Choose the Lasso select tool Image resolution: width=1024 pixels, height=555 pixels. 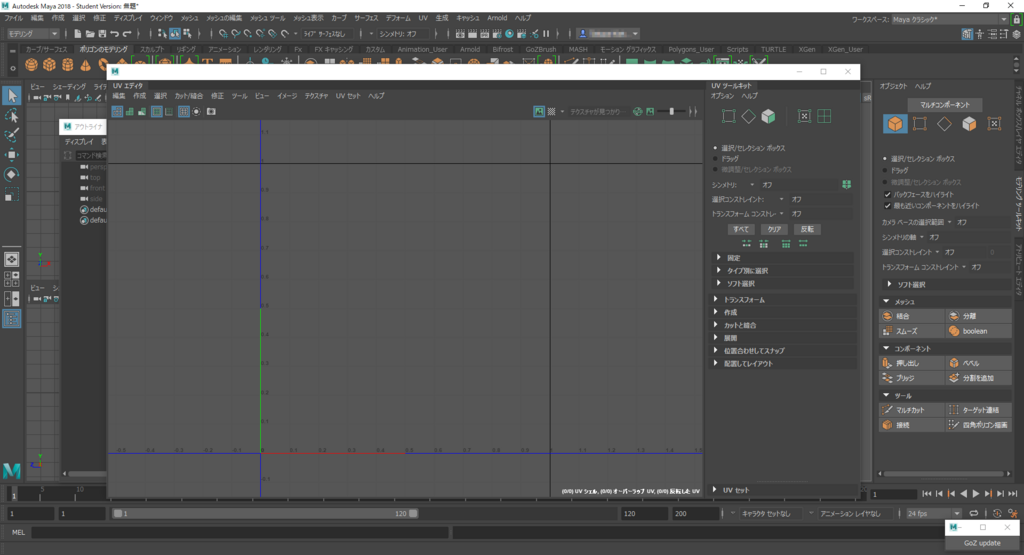tap(12, 116)
